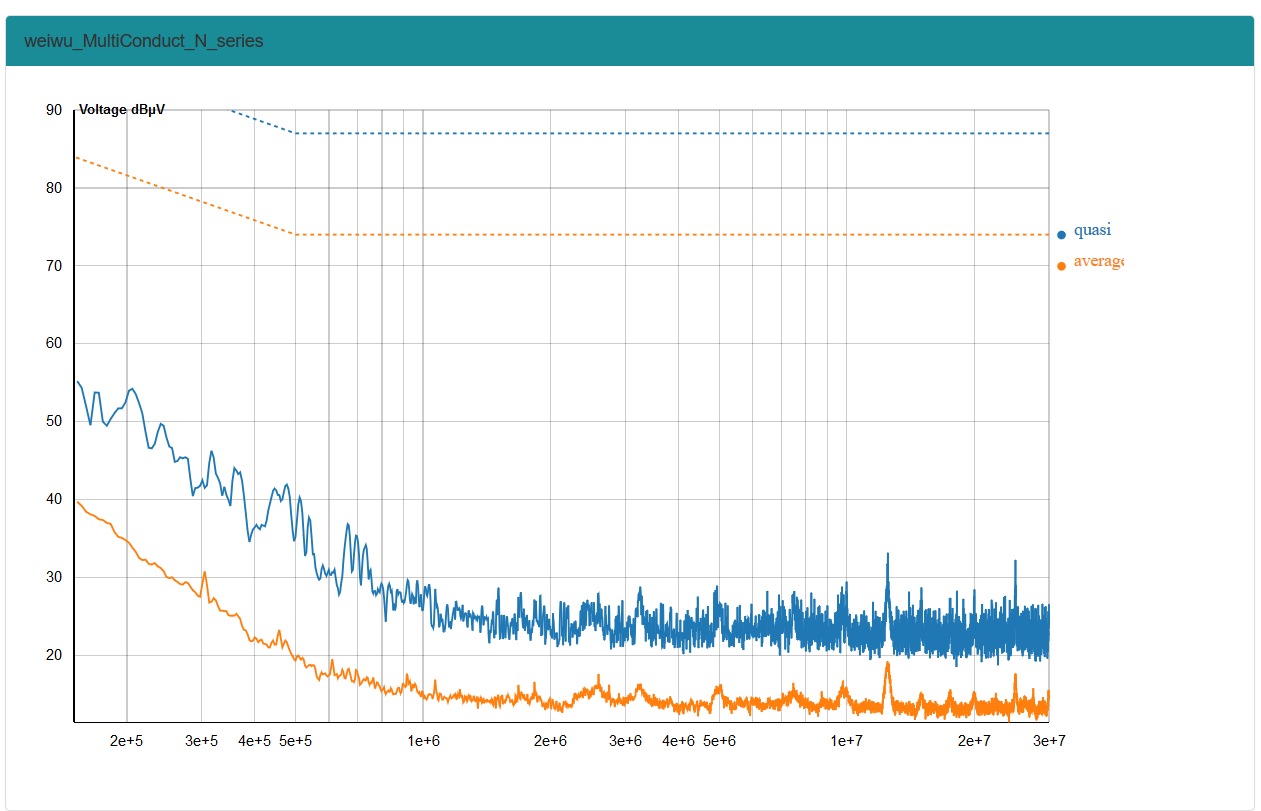Click the 2e+5 x-axis tick label

(x=127, y=741)
